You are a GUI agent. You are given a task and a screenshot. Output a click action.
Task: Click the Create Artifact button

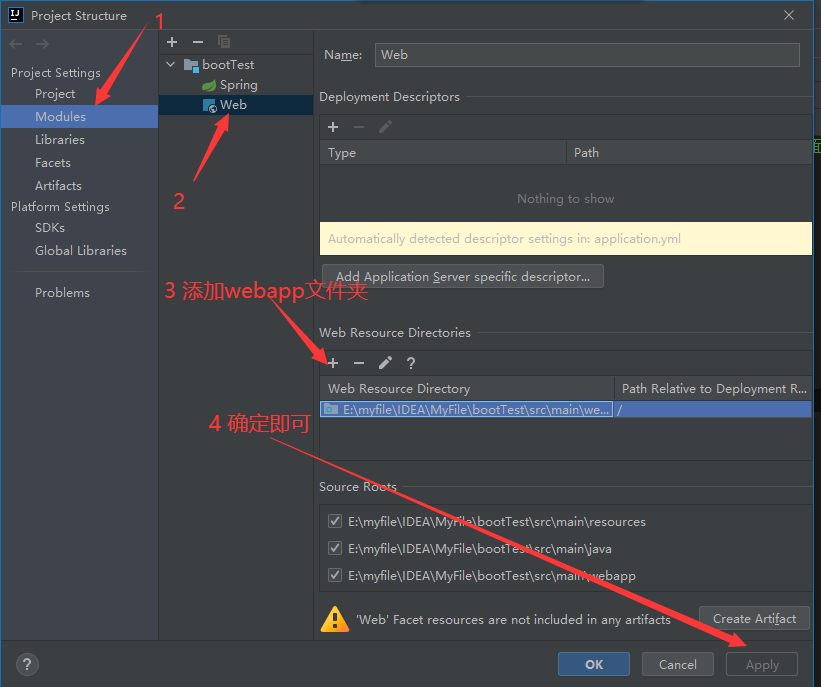point(754,619)
